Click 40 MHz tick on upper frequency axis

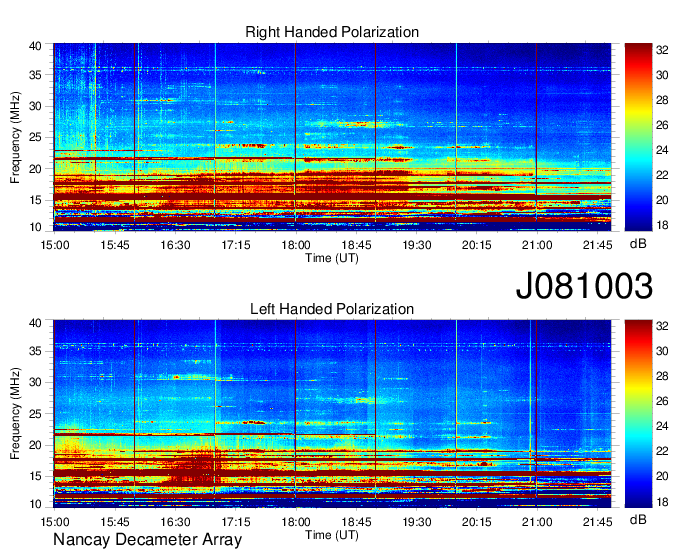coord(35,46)
